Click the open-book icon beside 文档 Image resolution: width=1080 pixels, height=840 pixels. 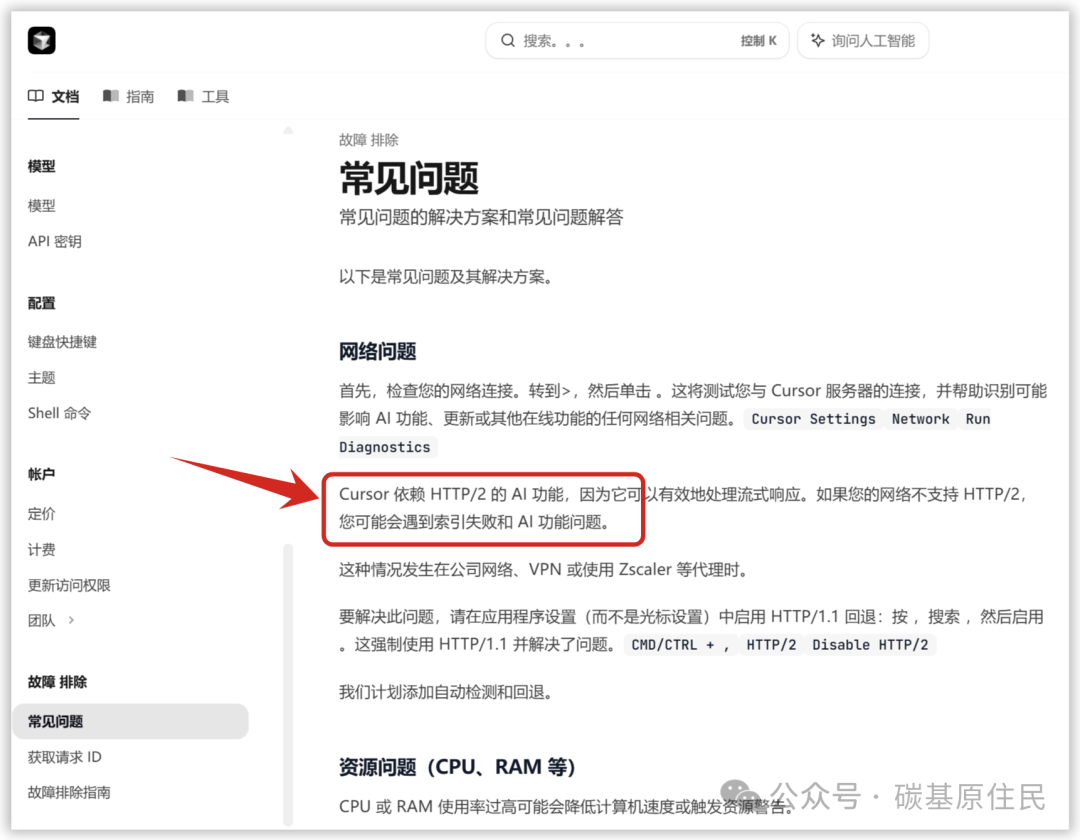pos(36,96)
